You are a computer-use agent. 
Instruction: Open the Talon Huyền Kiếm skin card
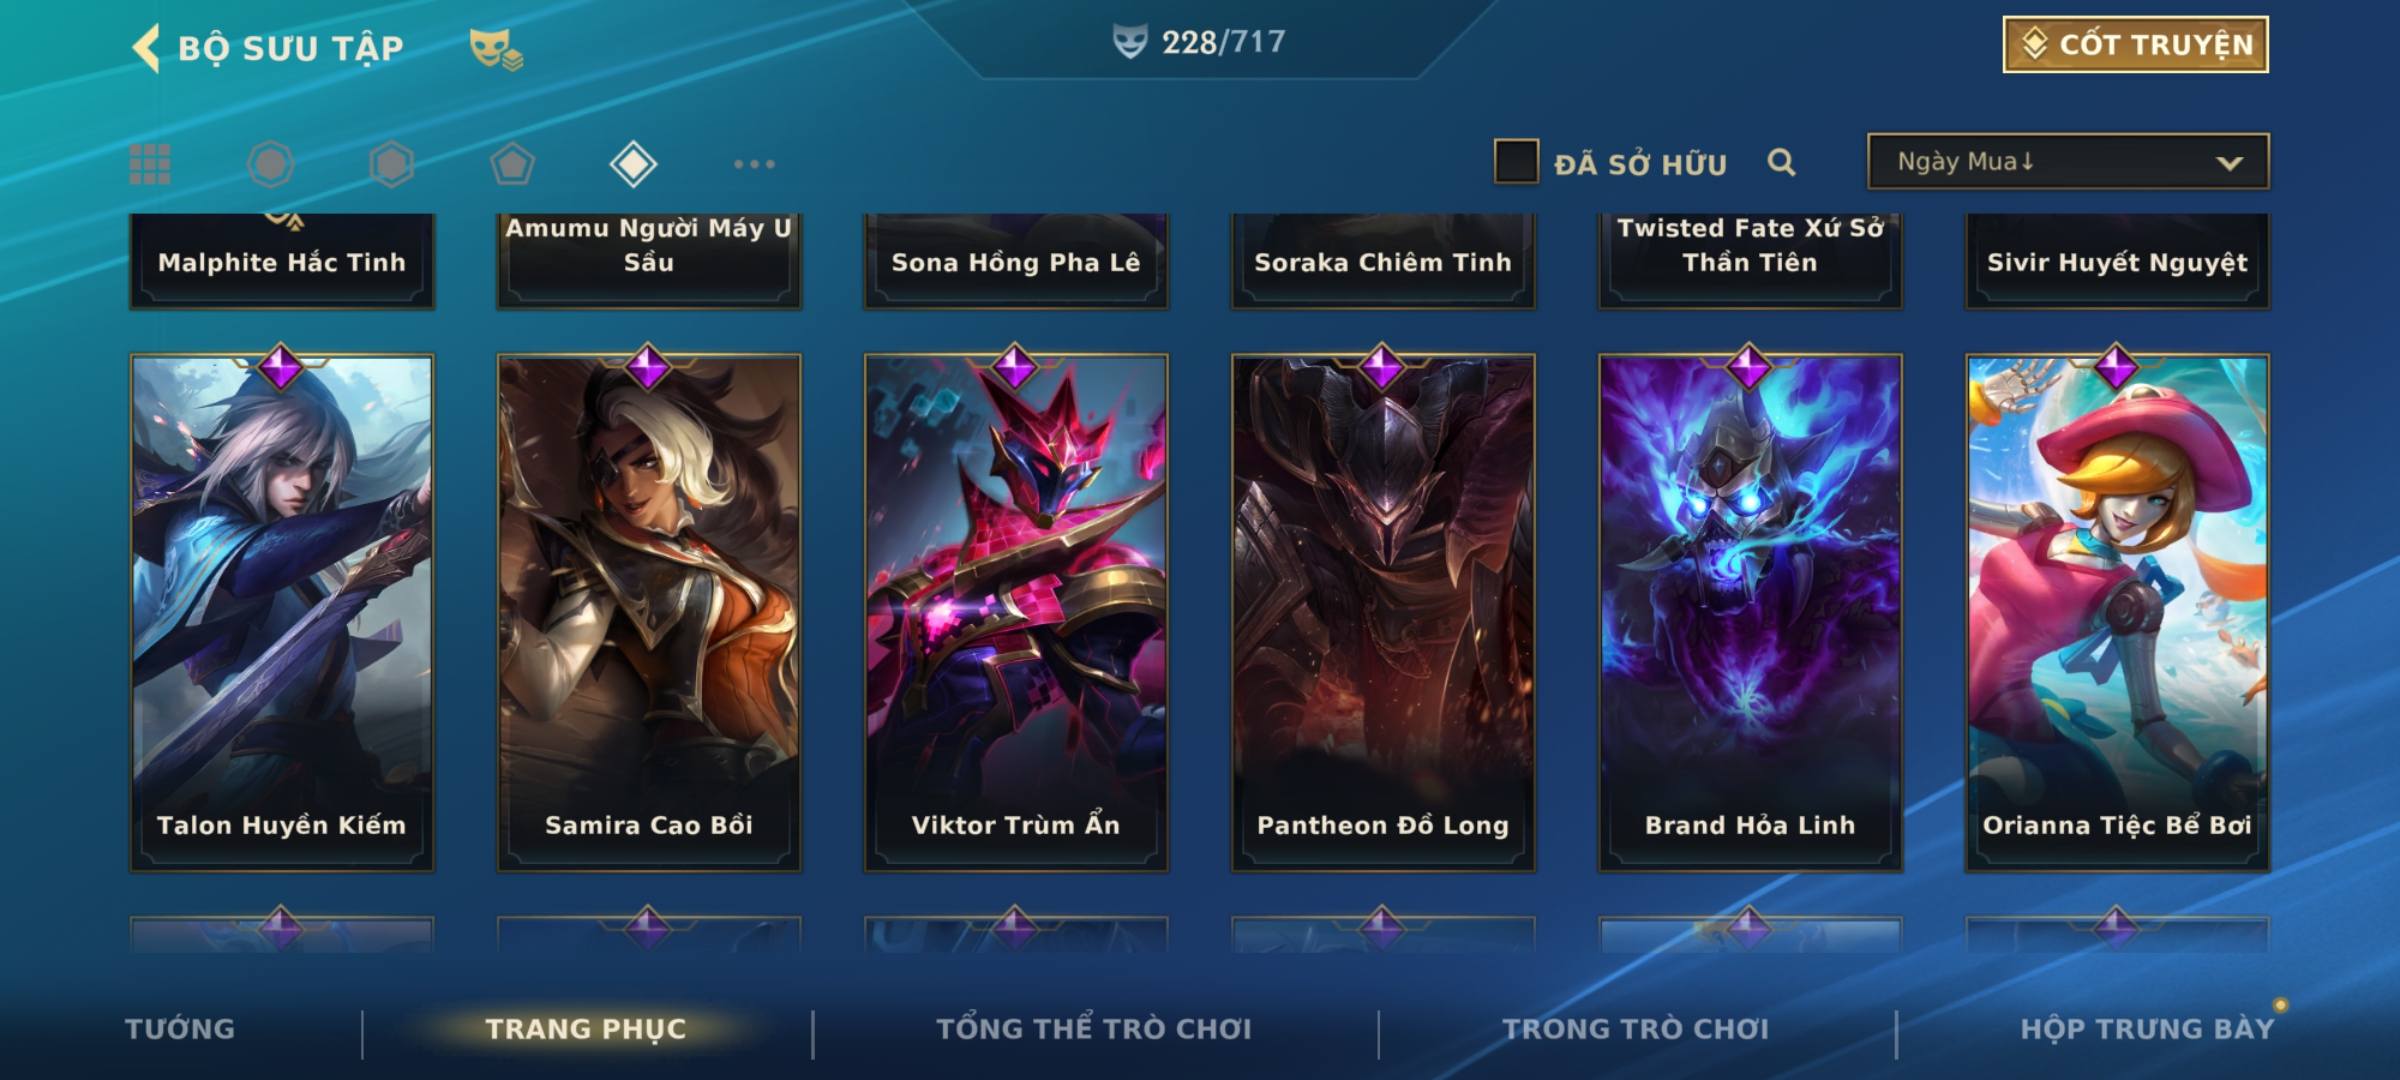[x=282, y=613]
